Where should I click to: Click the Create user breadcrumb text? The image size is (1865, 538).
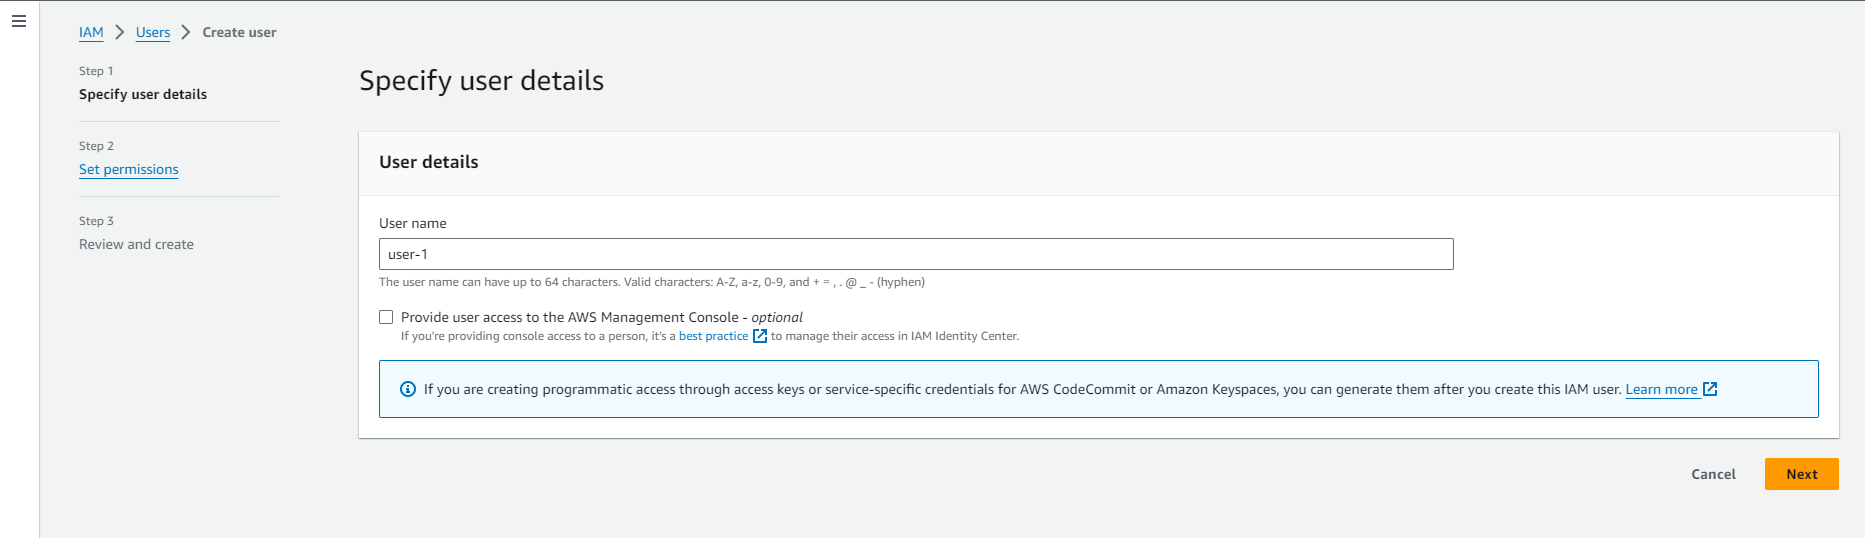click(x=239, y=32)
